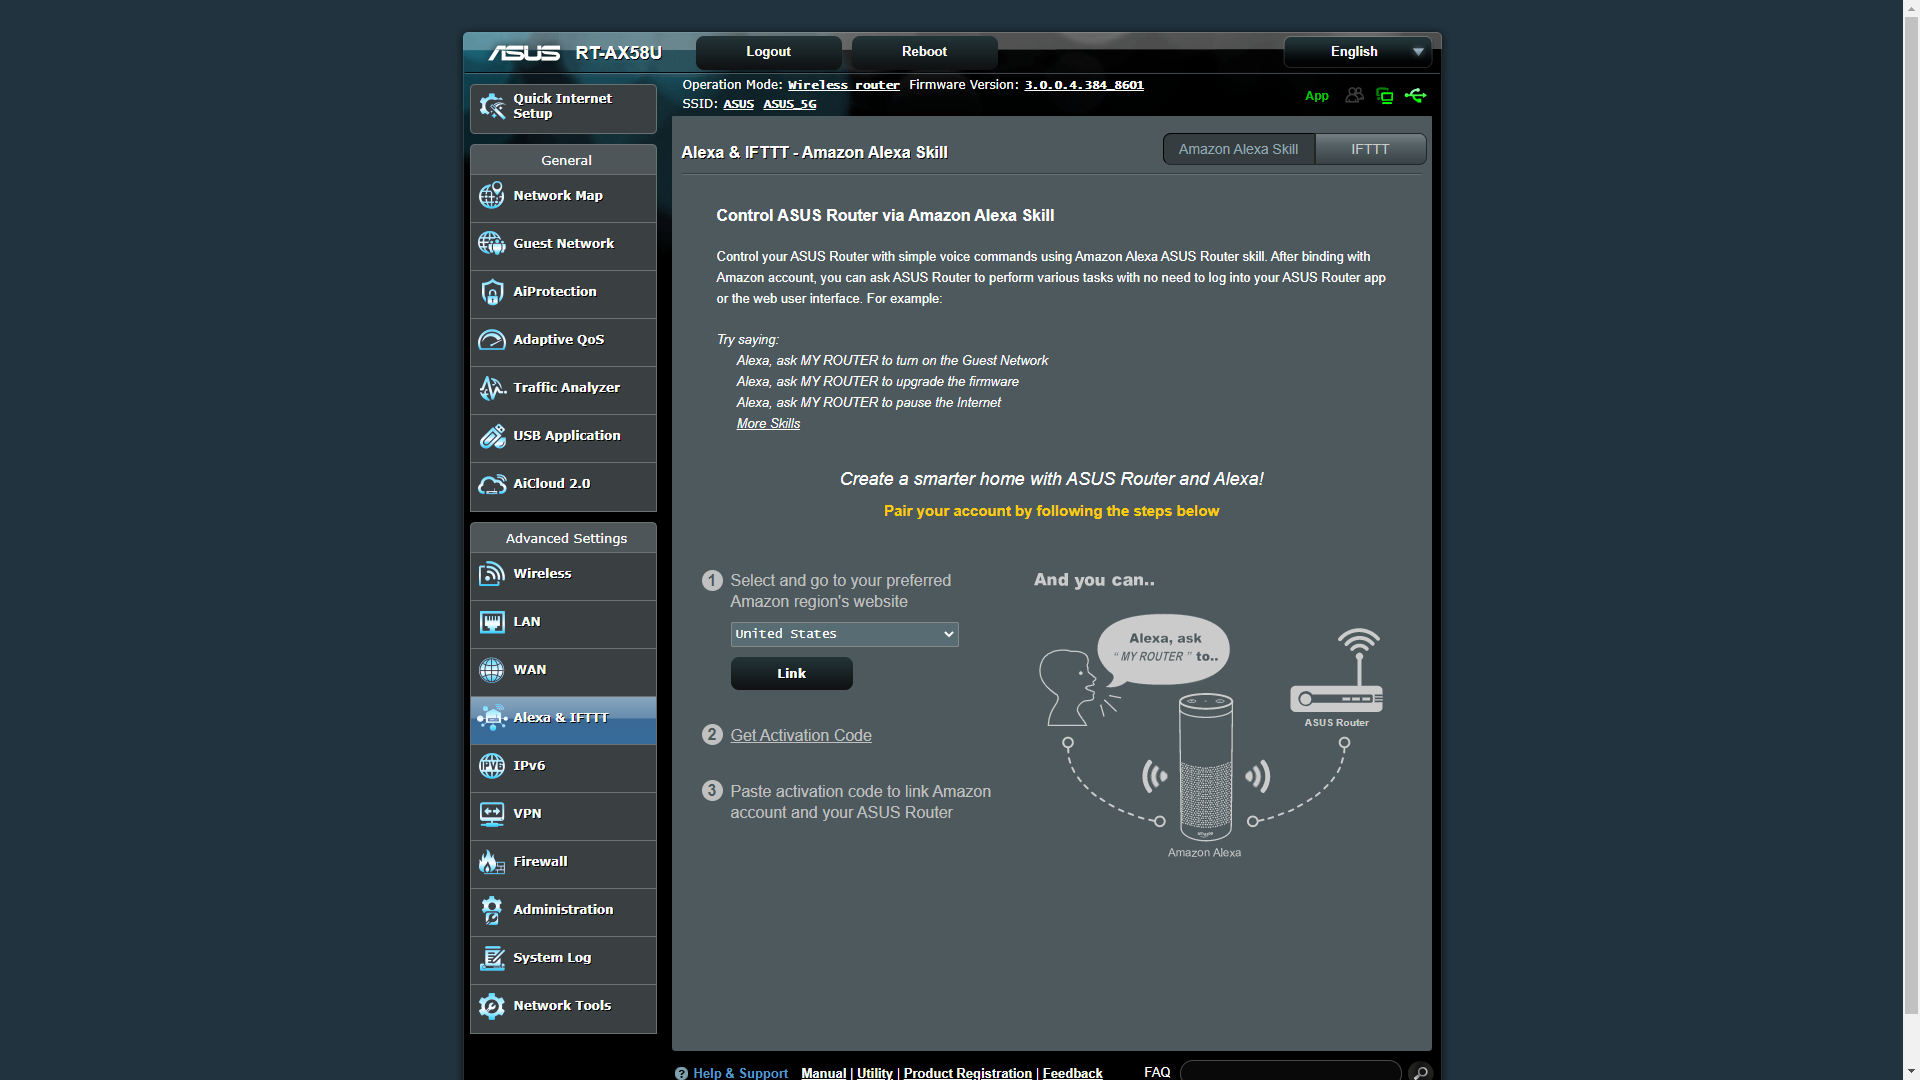Screen dimensions: 1920x1080
Task: Click the Get Activation Code link
Action: (800, 735)
